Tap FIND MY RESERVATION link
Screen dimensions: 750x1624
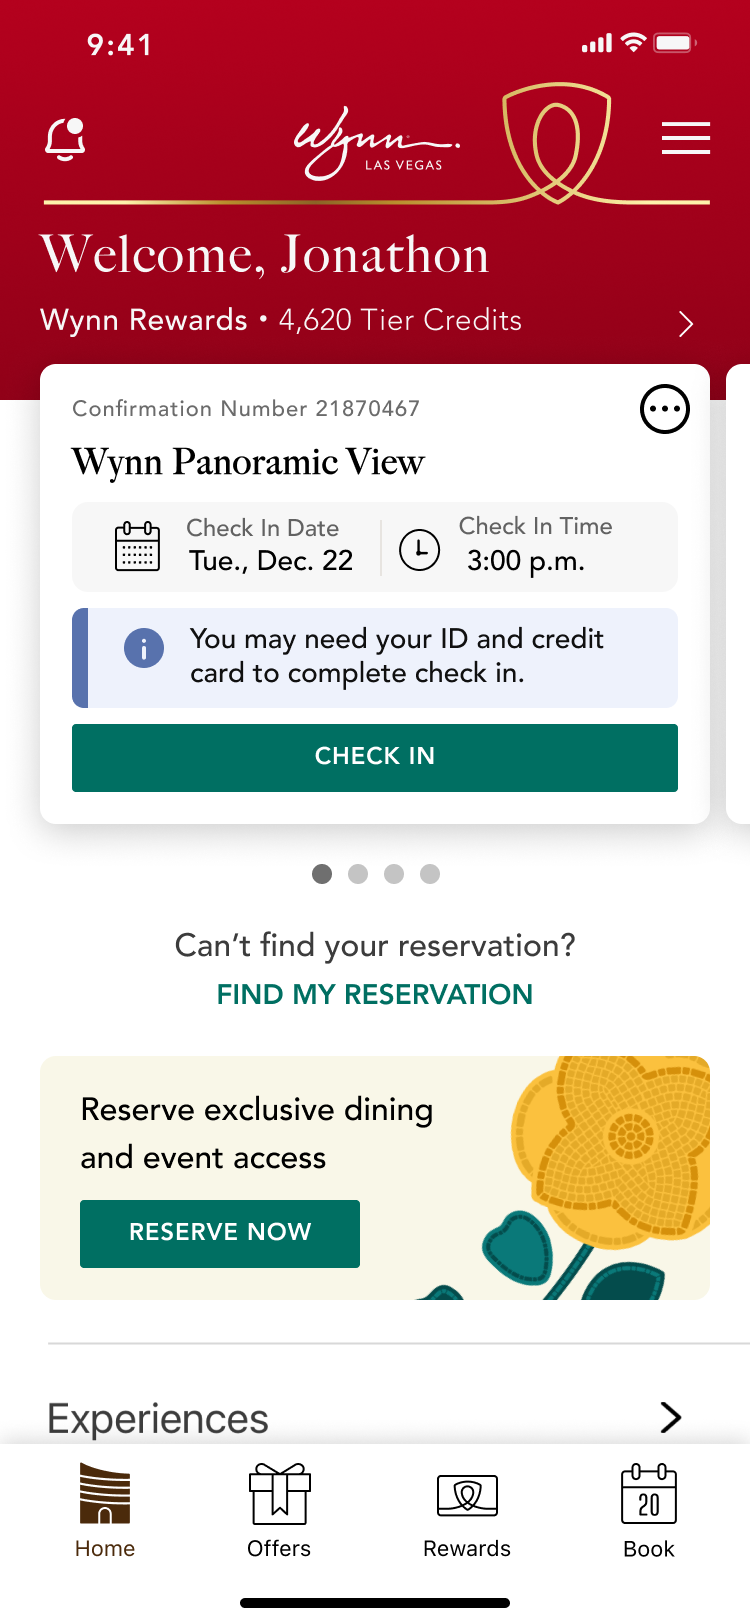coord(375,994)
